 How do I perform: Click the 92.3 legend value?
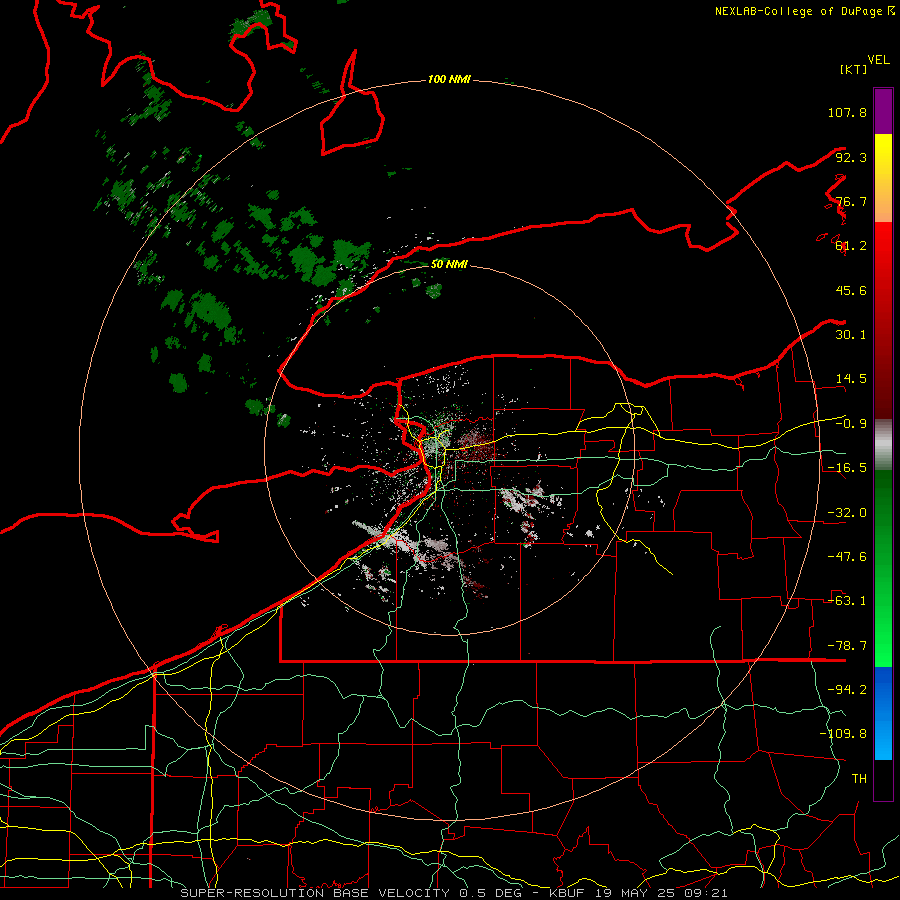851,157
